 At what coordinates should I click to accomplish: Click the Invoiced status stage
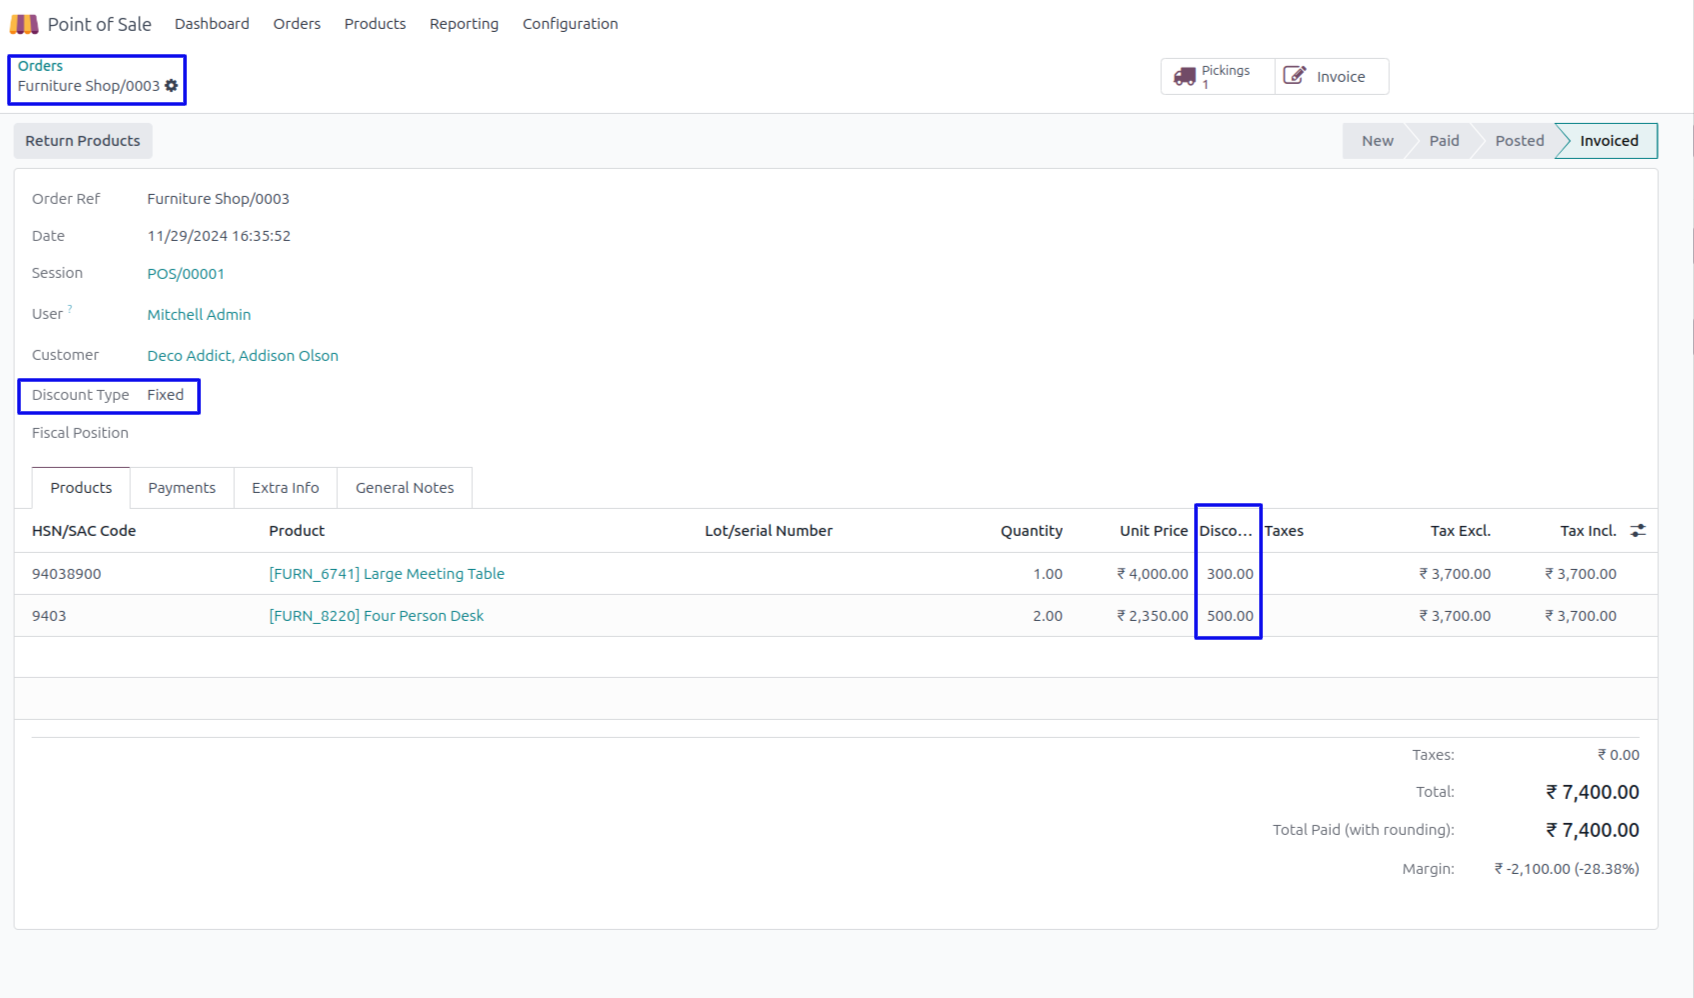tap(1608, 141)
